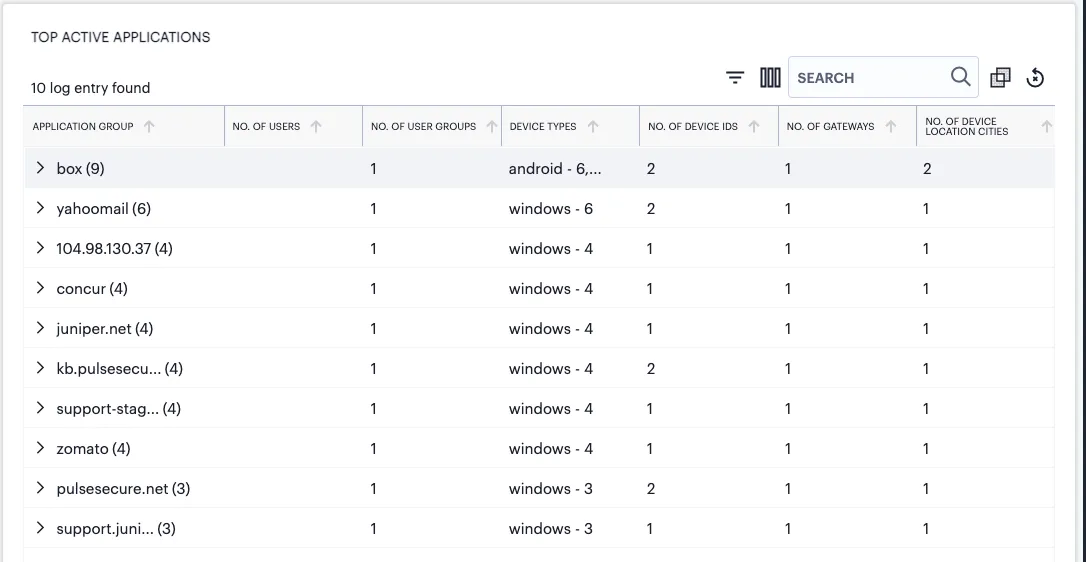Image resolution: width=1086 pixels, height=562 pixels.
Task: Click the pop-out window icon
Action: [x=1000, y=78]
